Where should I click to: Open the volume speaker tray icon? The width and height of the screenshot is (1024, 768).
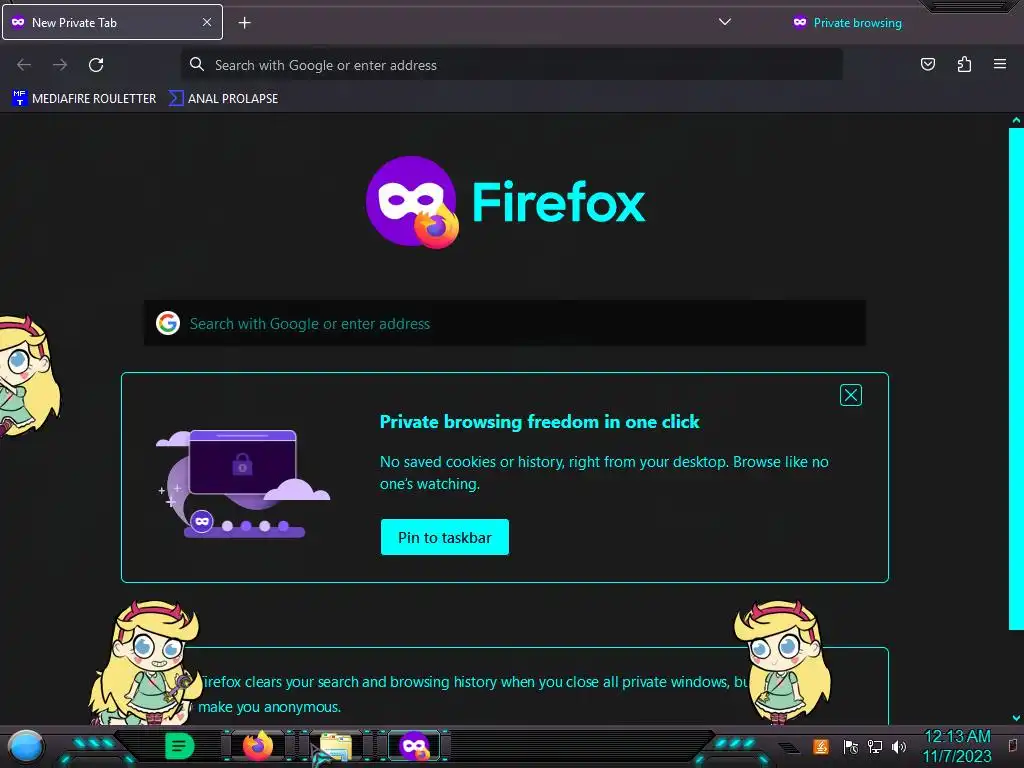[899, 746]
